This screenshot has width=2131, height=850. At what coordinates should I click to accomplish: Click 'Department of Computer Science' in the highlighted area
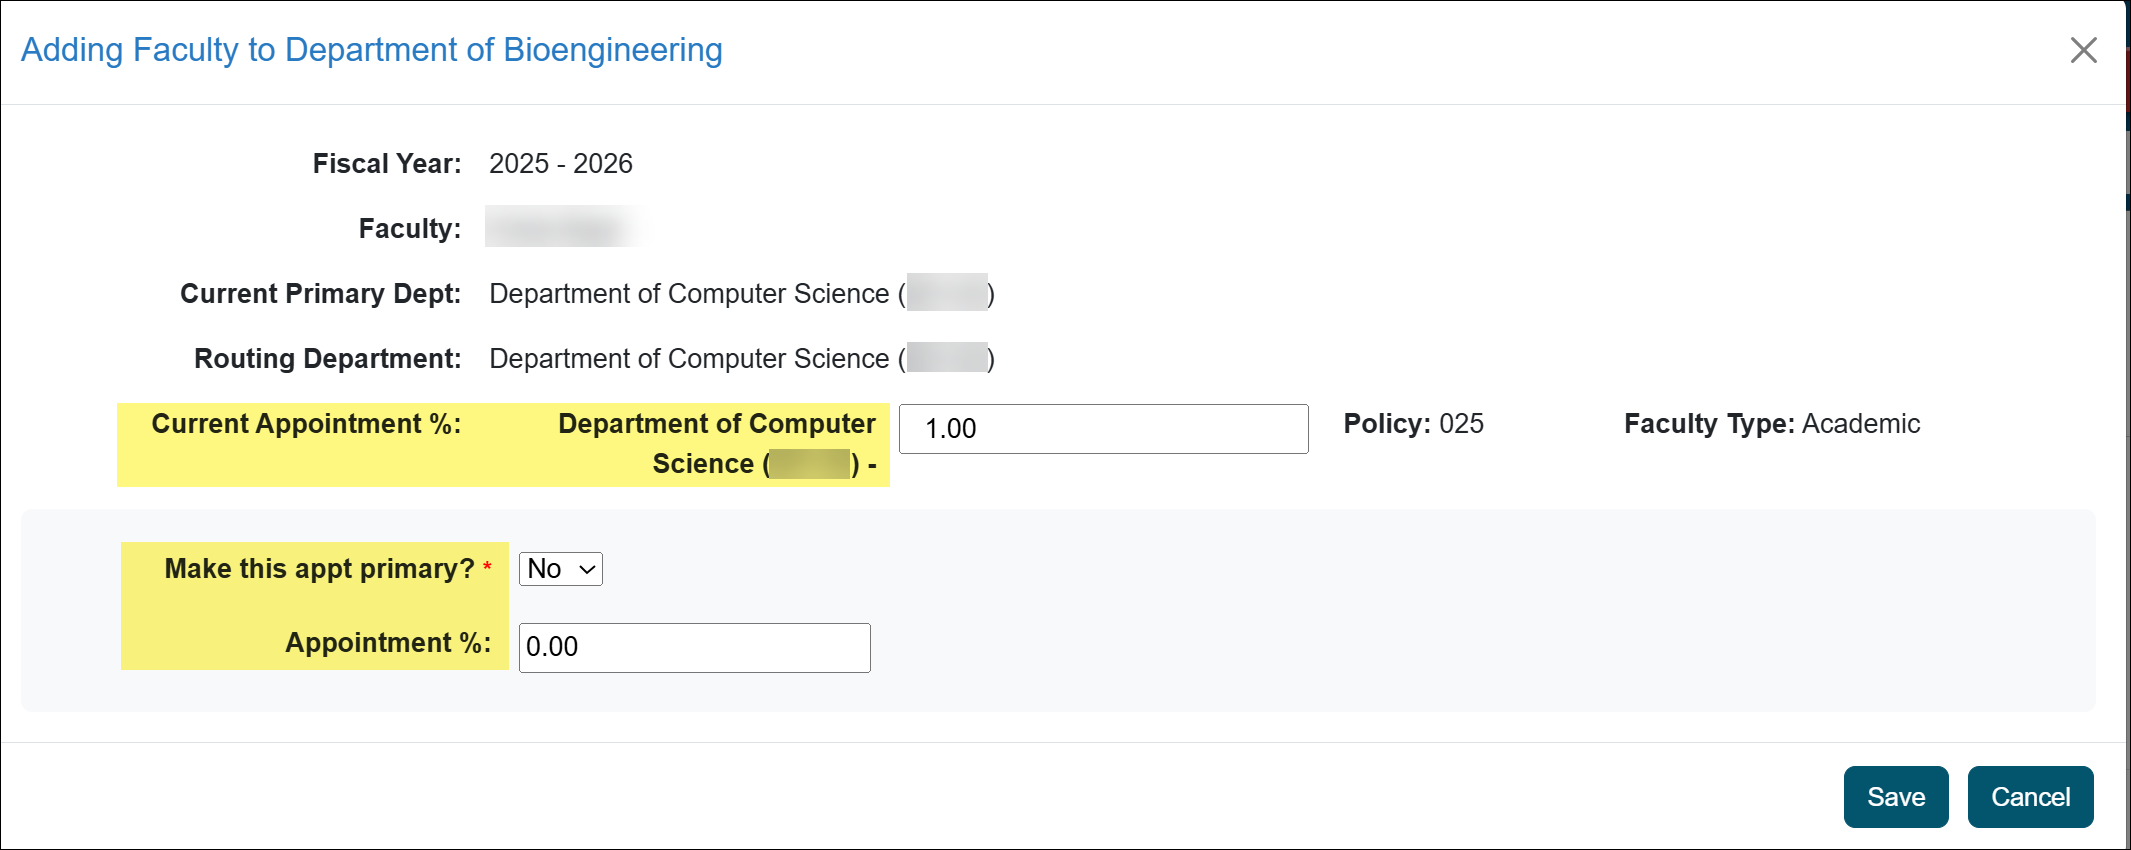click(x=715, y=423)
